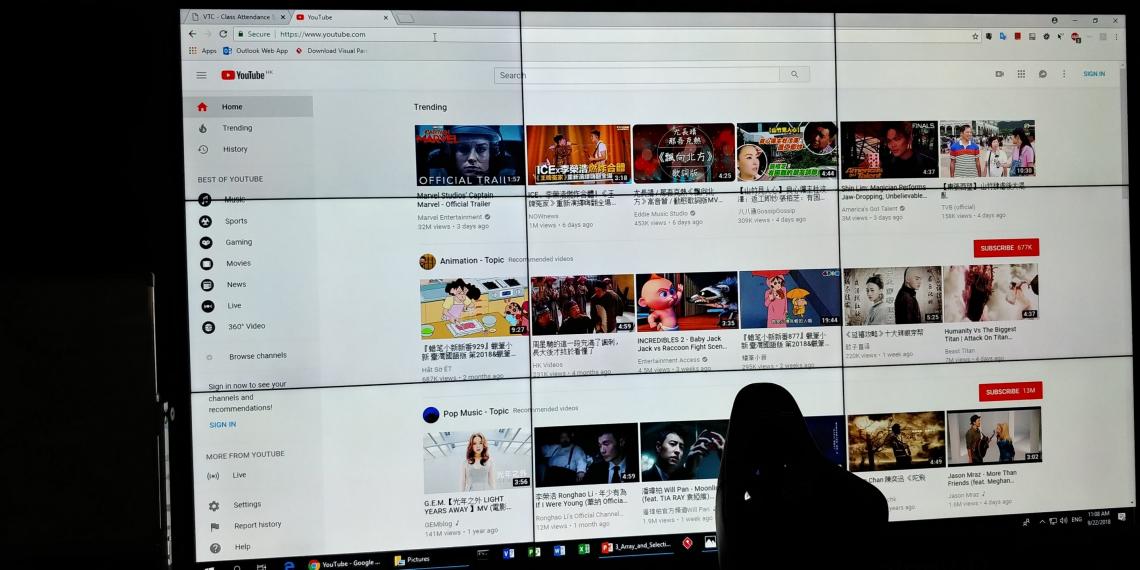1140x570 pixels.
Task: Select the YouTube browser tab
Action: click(342, 17)
